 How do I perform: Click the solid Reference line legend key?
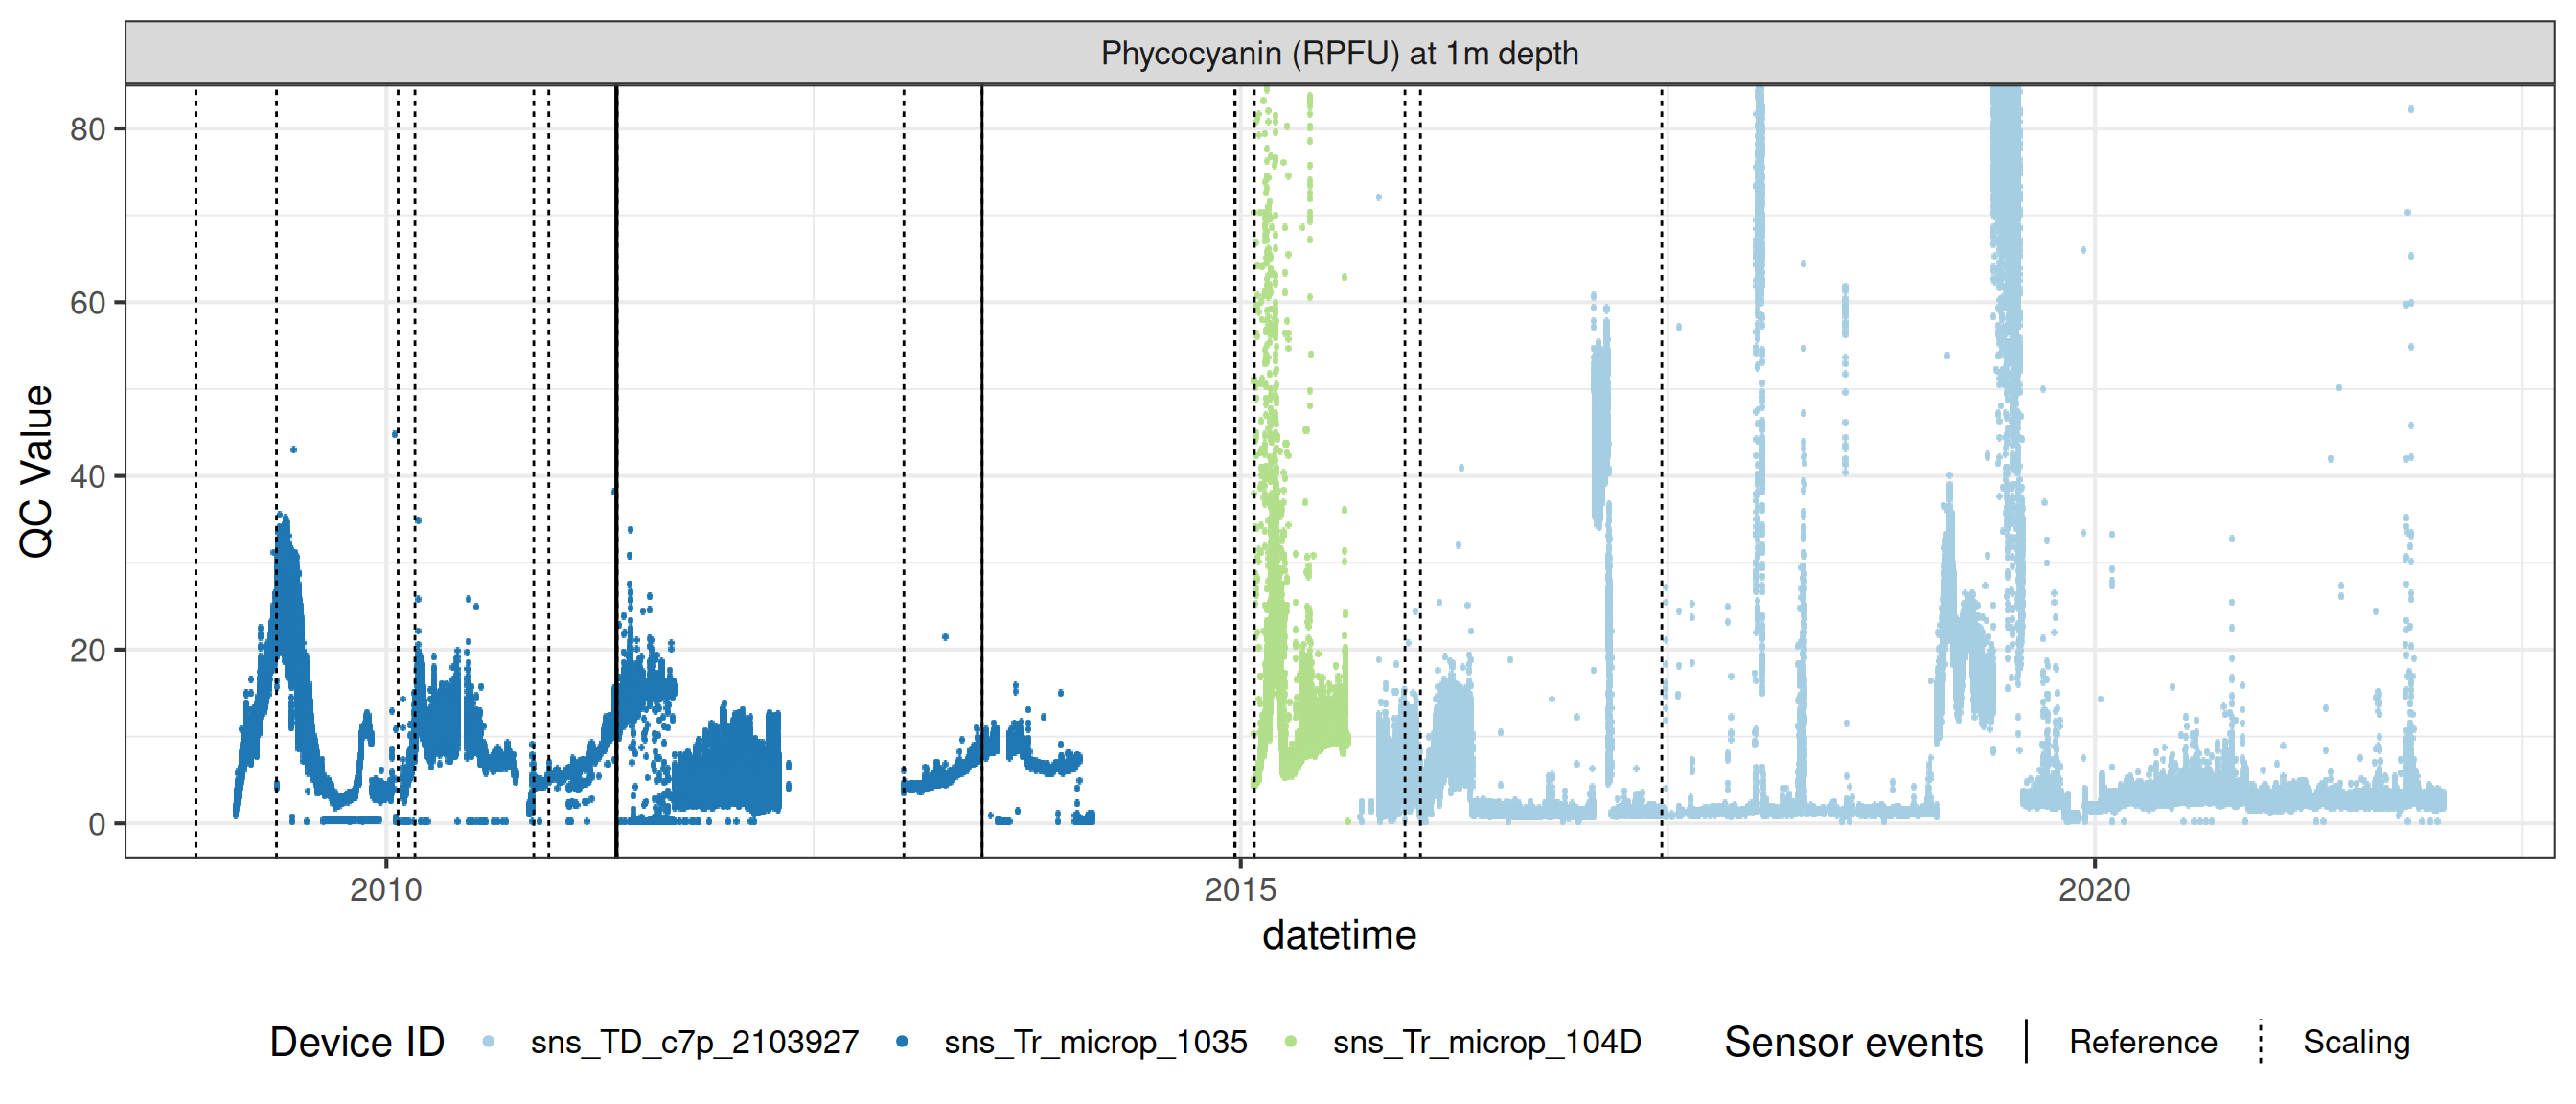coord(2026,1042)
